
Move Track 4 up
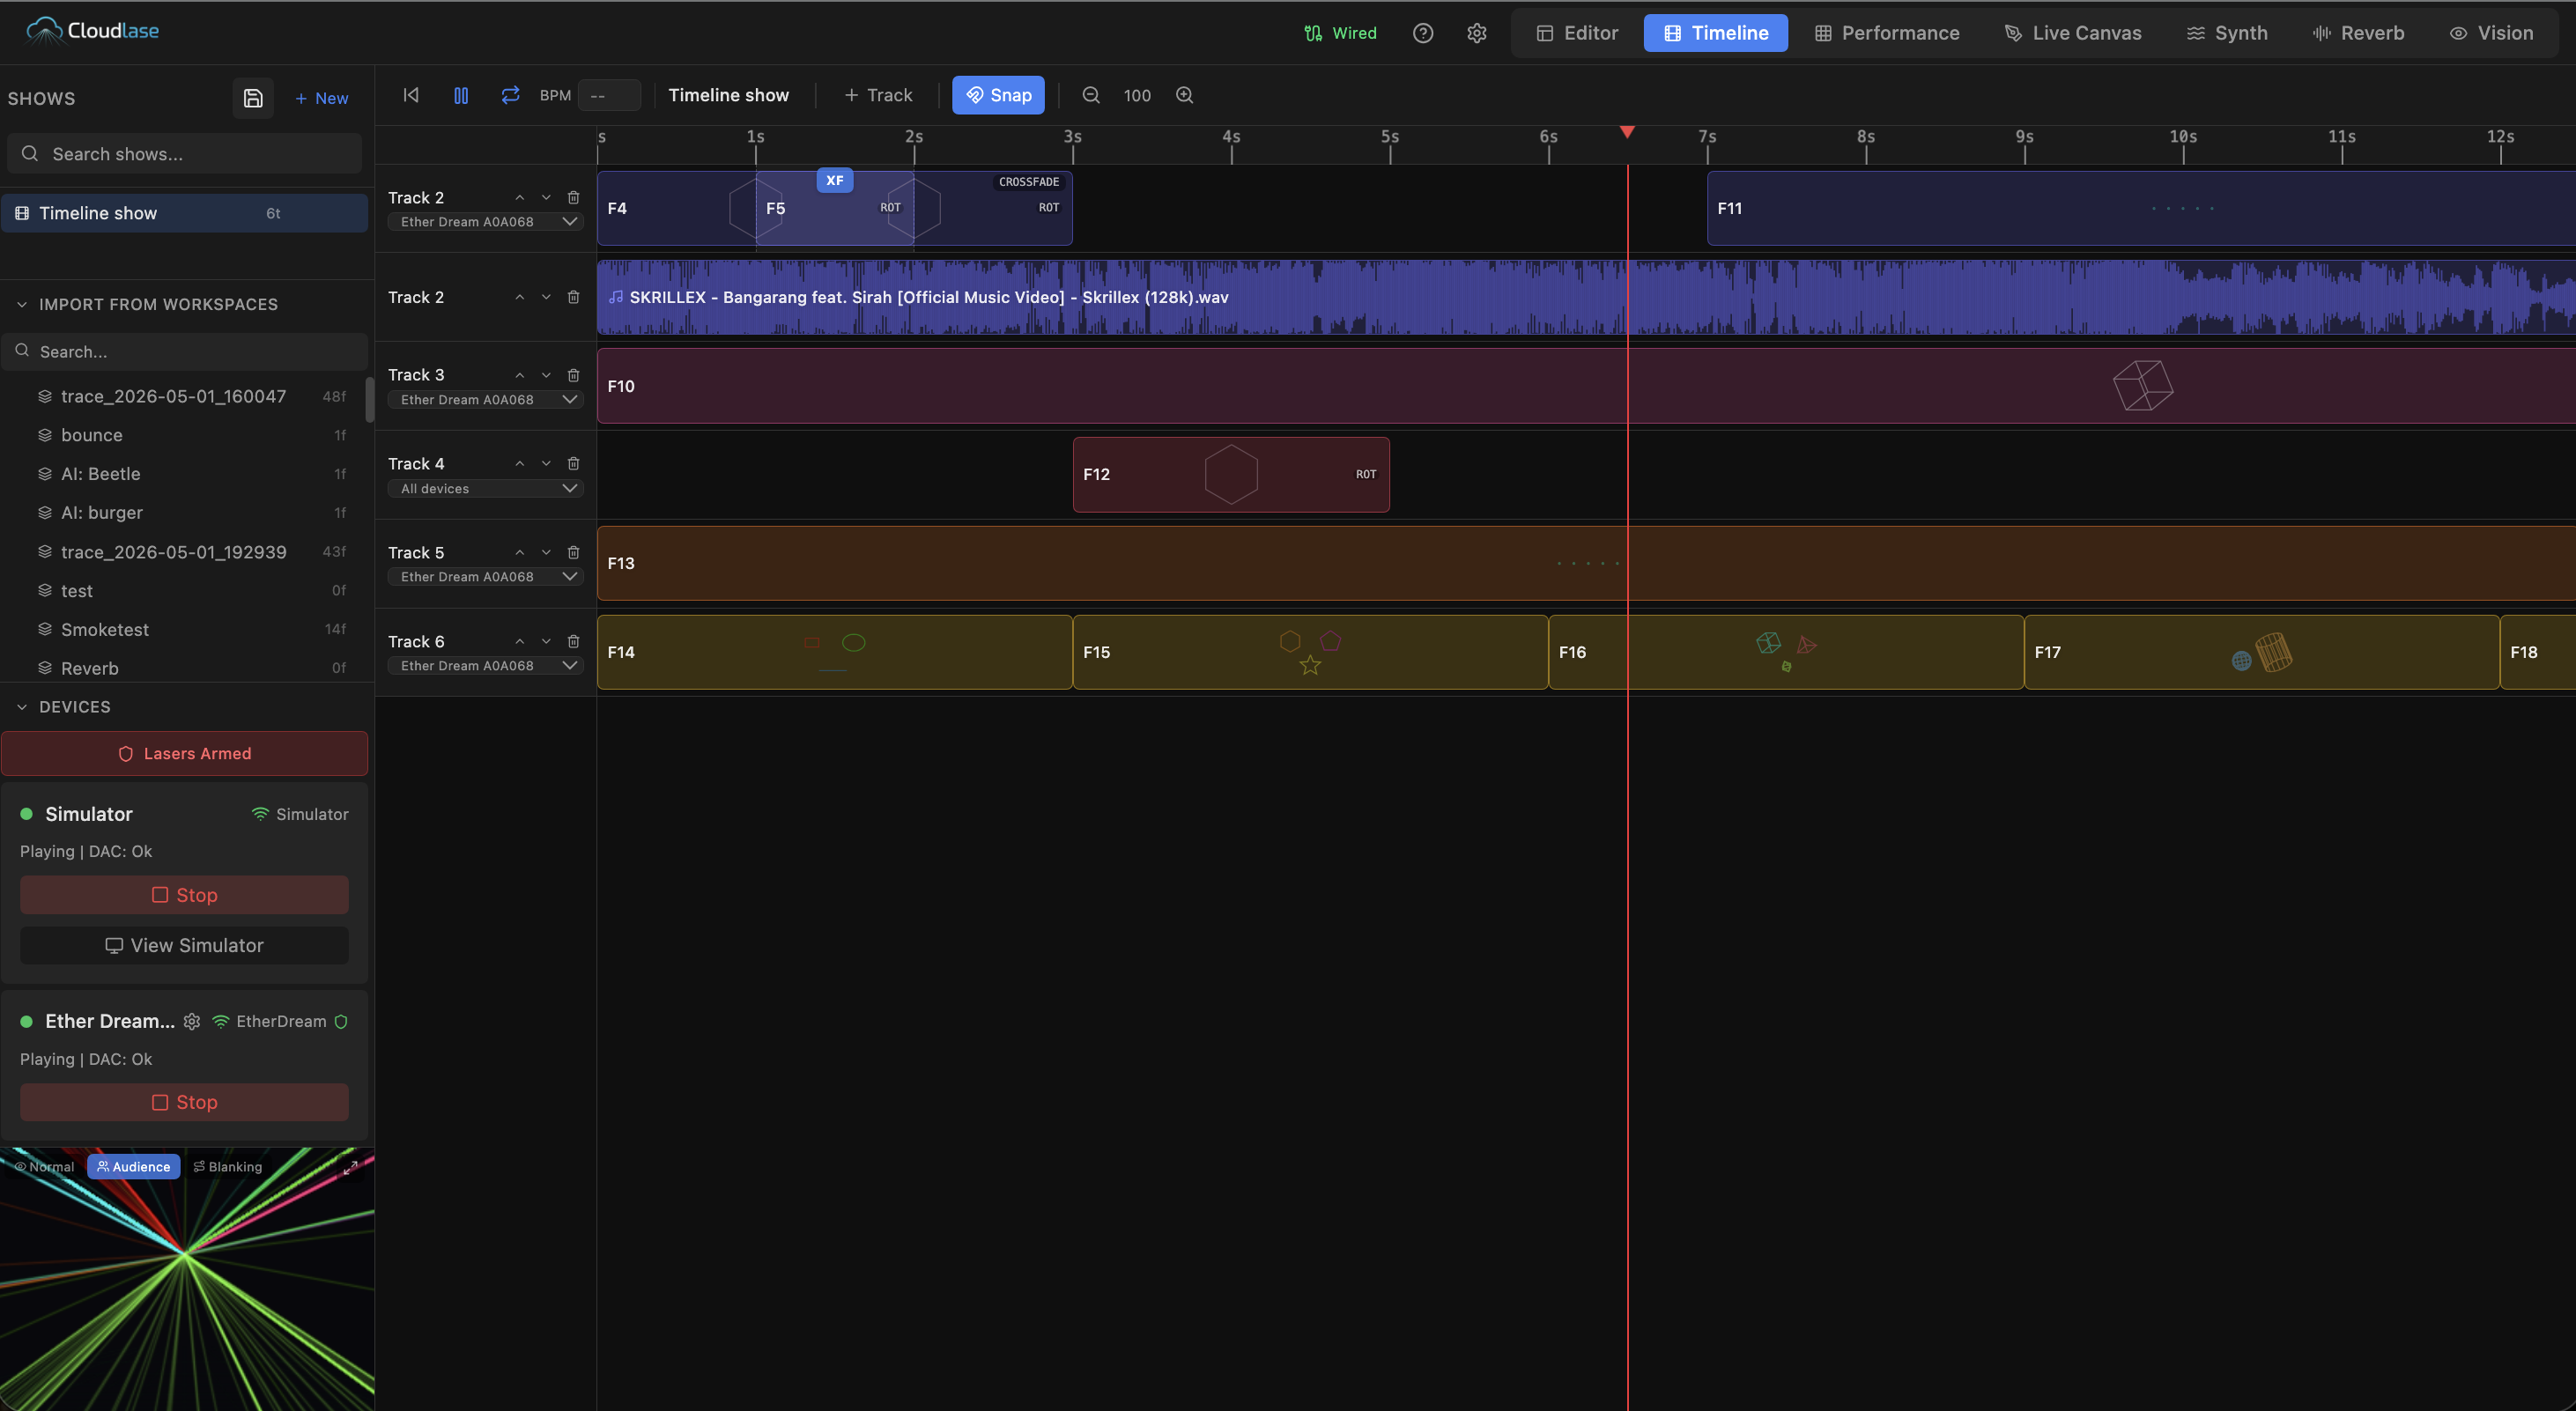click(520, 464)
